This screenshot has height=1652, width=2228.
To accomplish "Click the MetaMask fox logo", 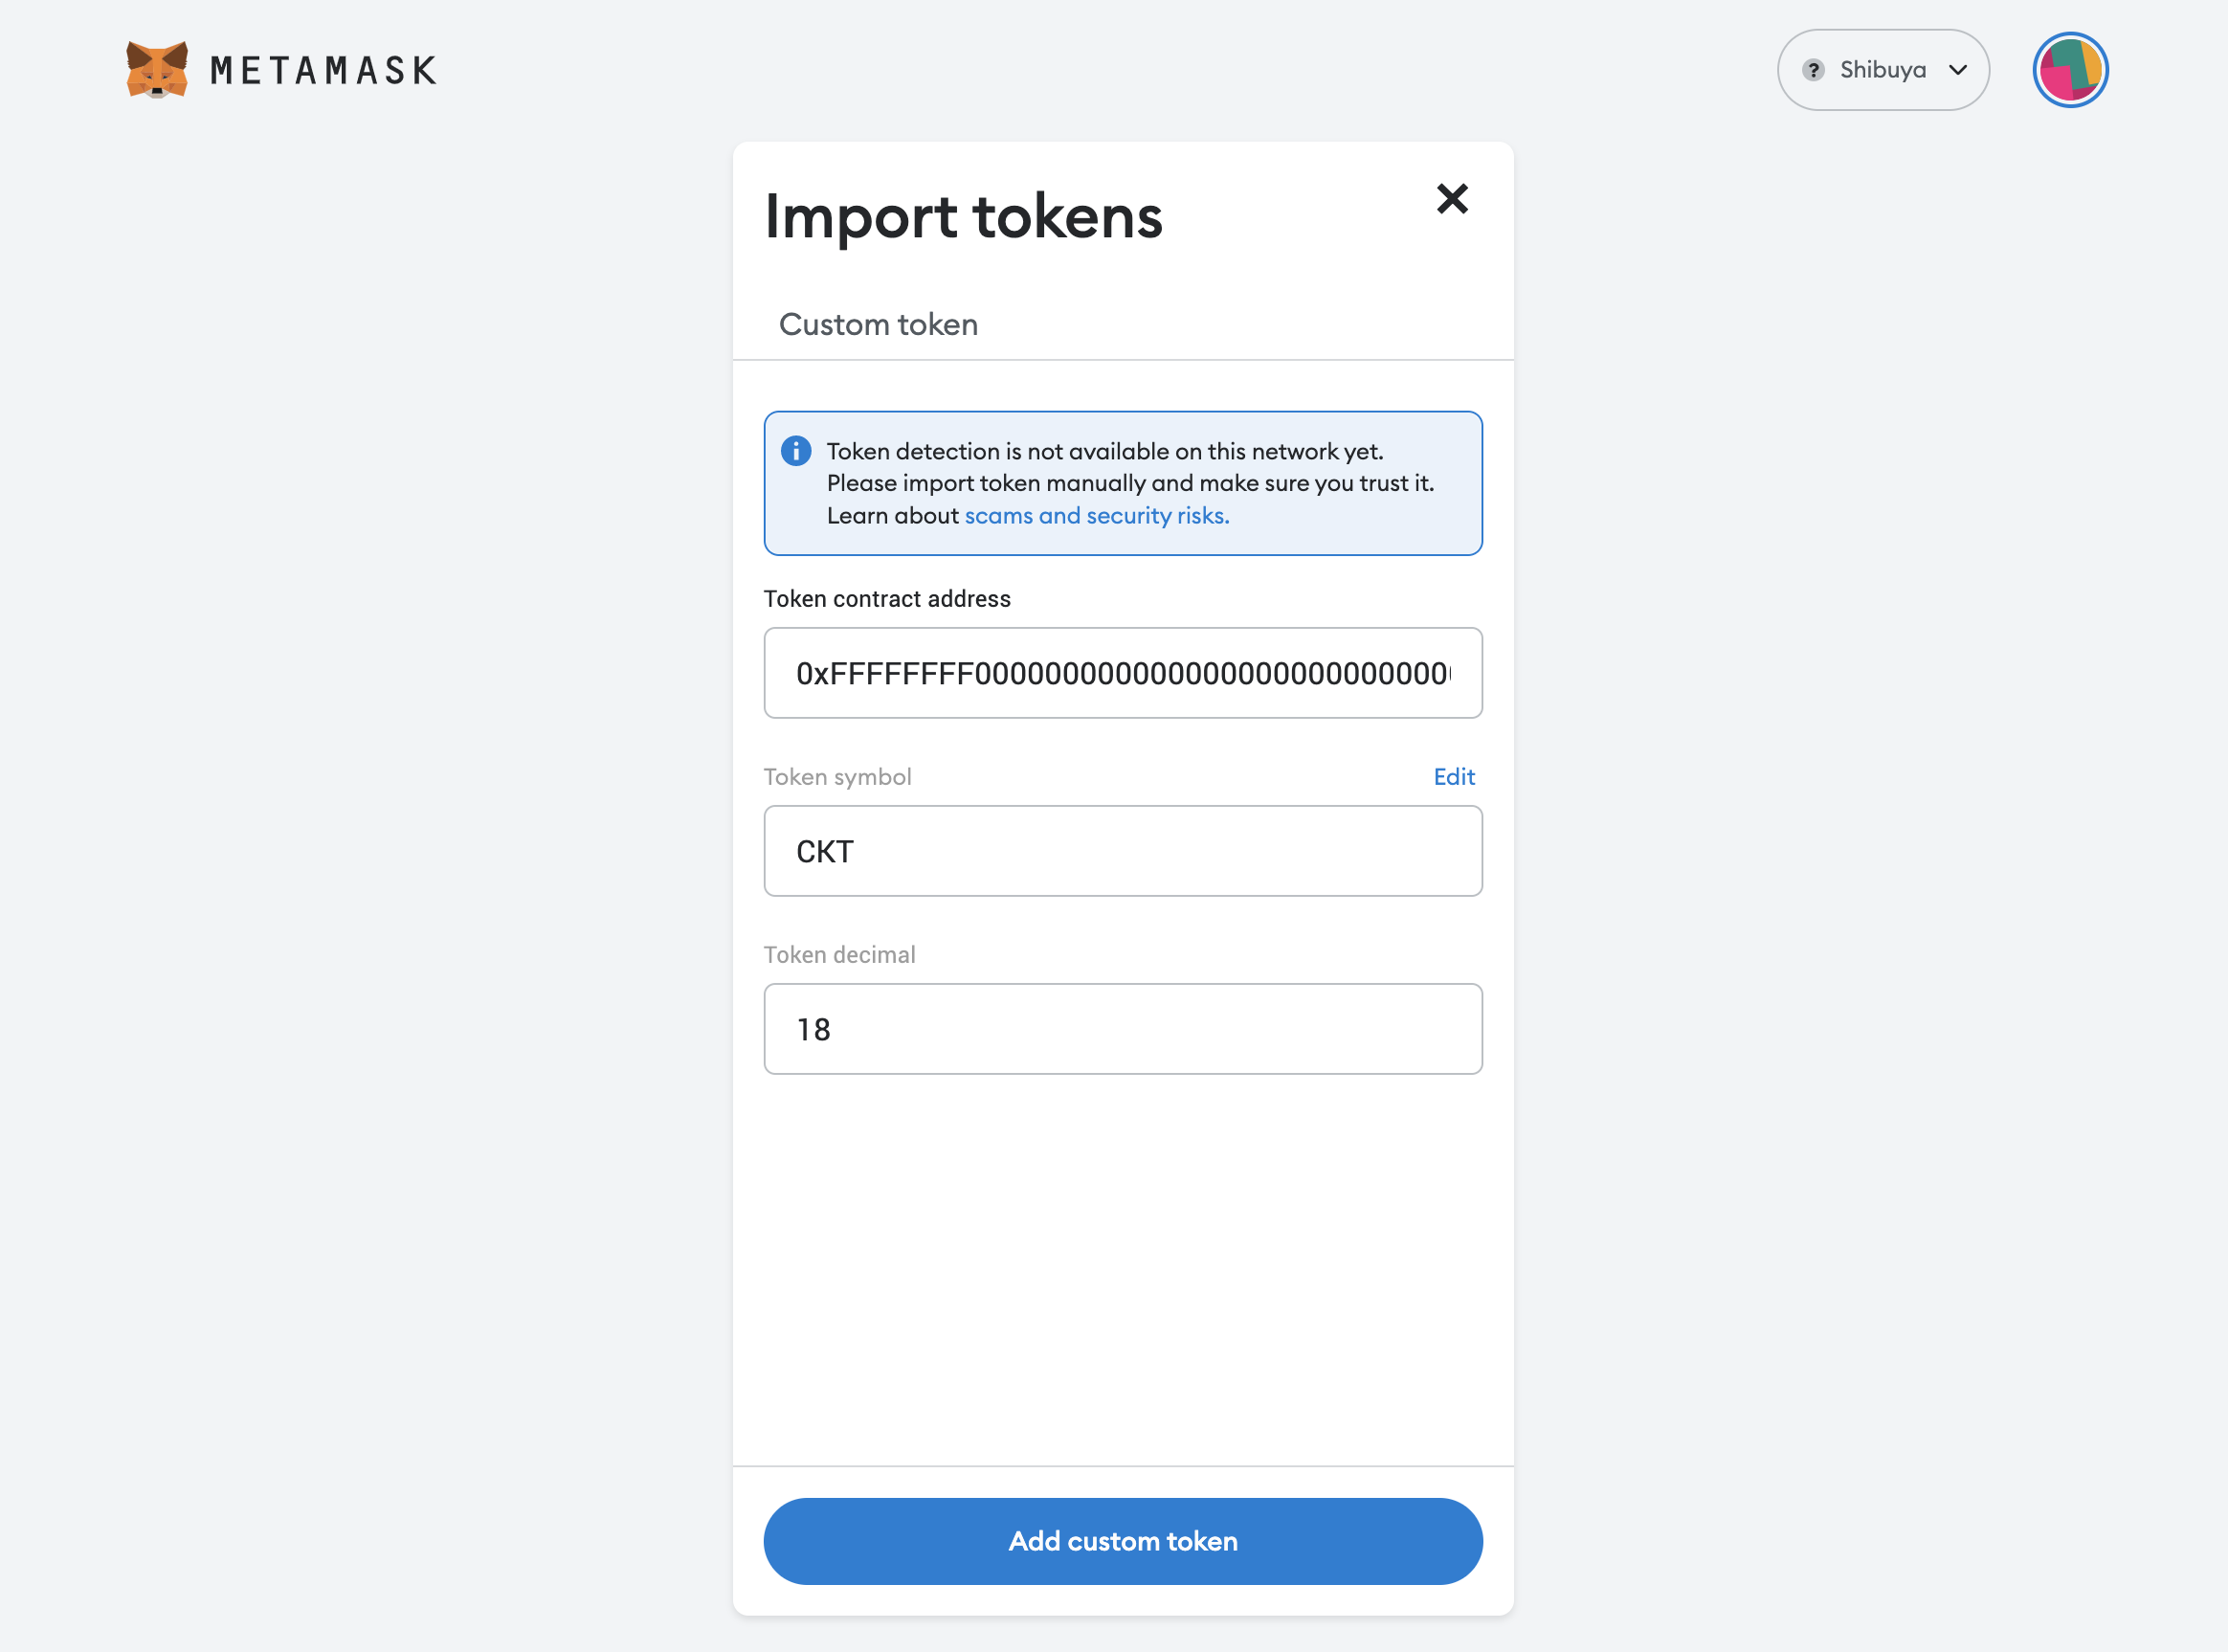I will click(x=157, y=69).
